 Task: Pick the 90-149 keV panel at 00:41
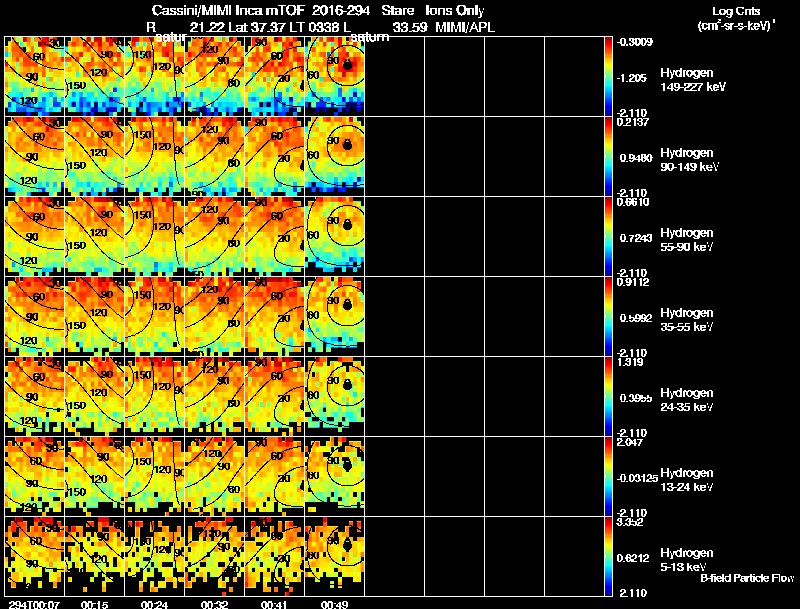tap(274, 156)
